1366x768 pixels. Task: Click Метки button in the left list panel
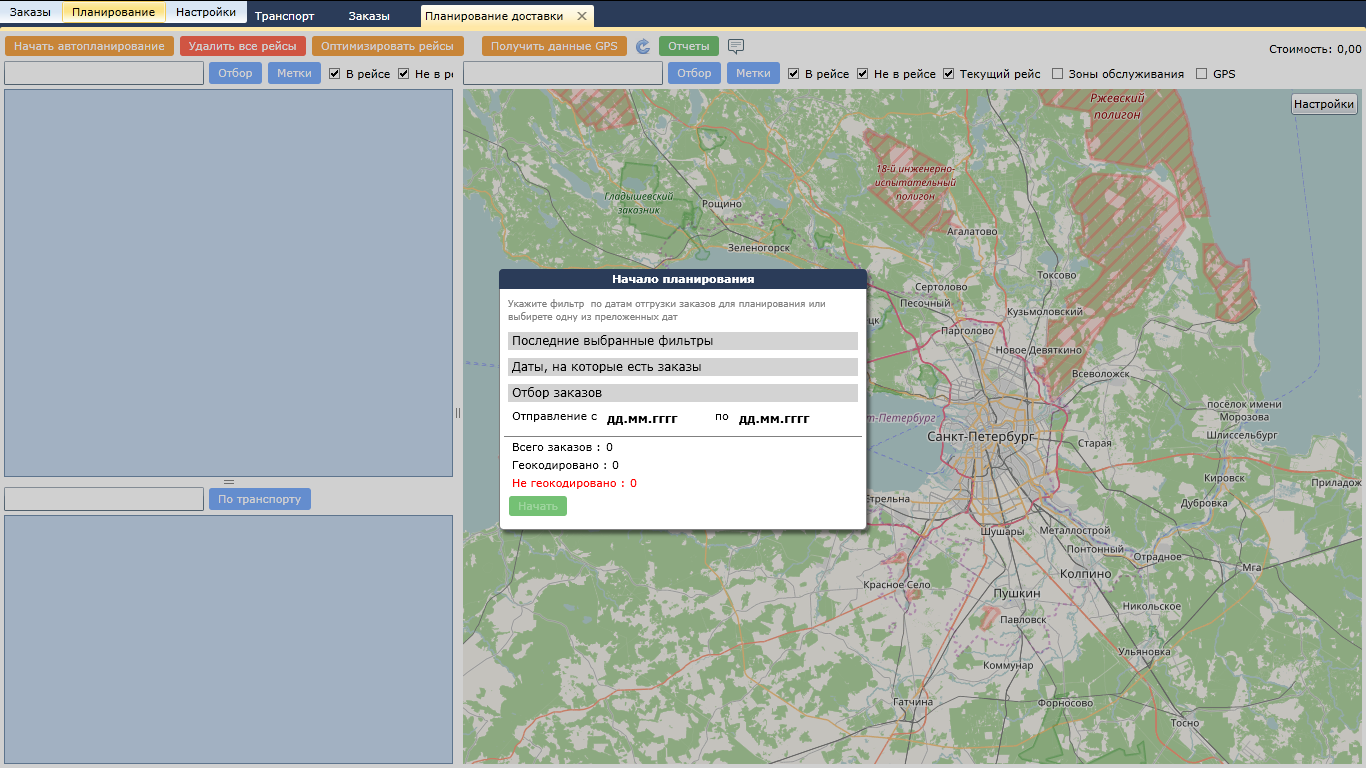pos(294,73)
